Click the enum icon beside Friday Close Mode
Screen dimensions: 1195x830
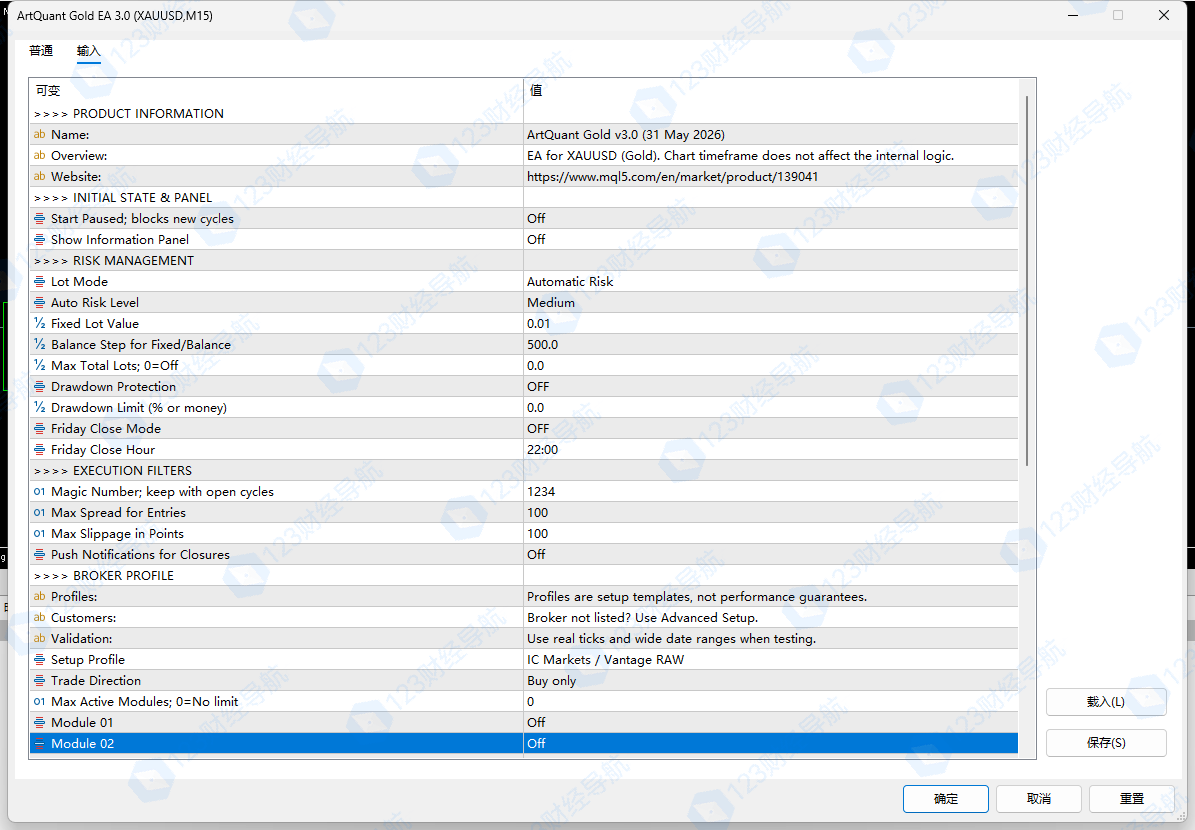coord(40,428)
